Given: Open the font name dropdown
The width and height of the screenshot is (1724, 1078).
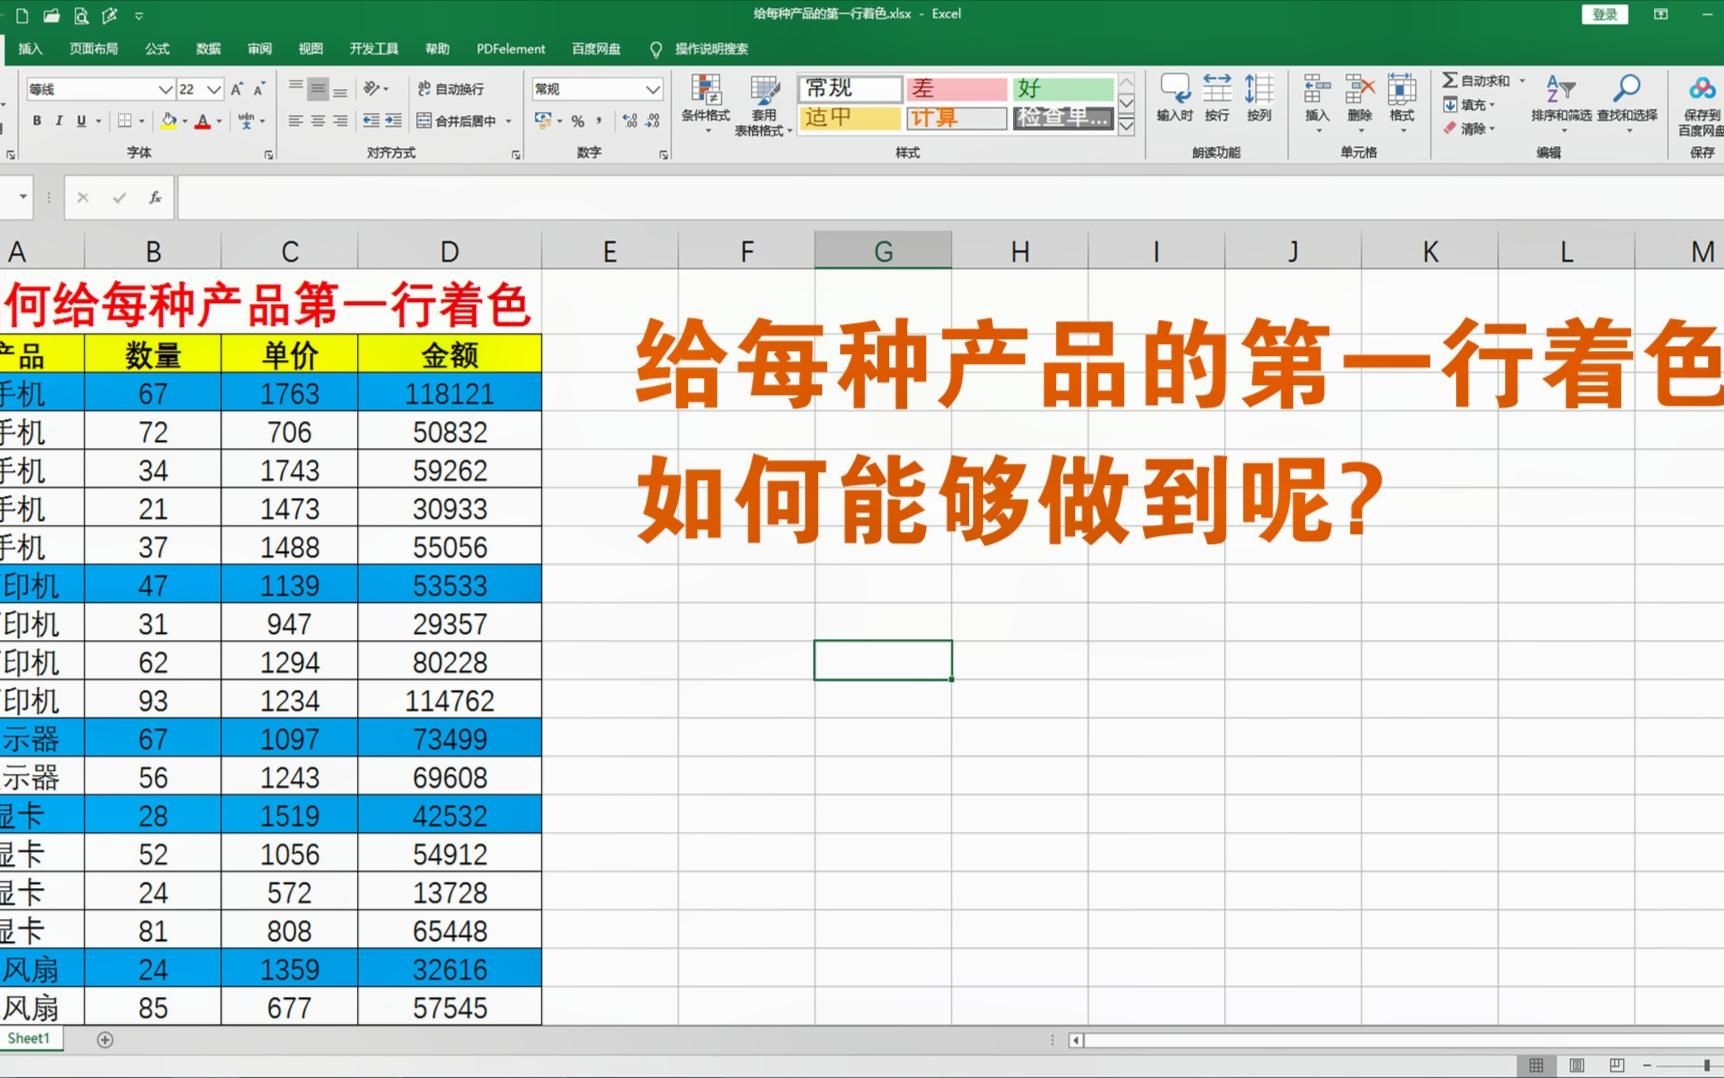Looking at the screenshot, I should point(166,89).
